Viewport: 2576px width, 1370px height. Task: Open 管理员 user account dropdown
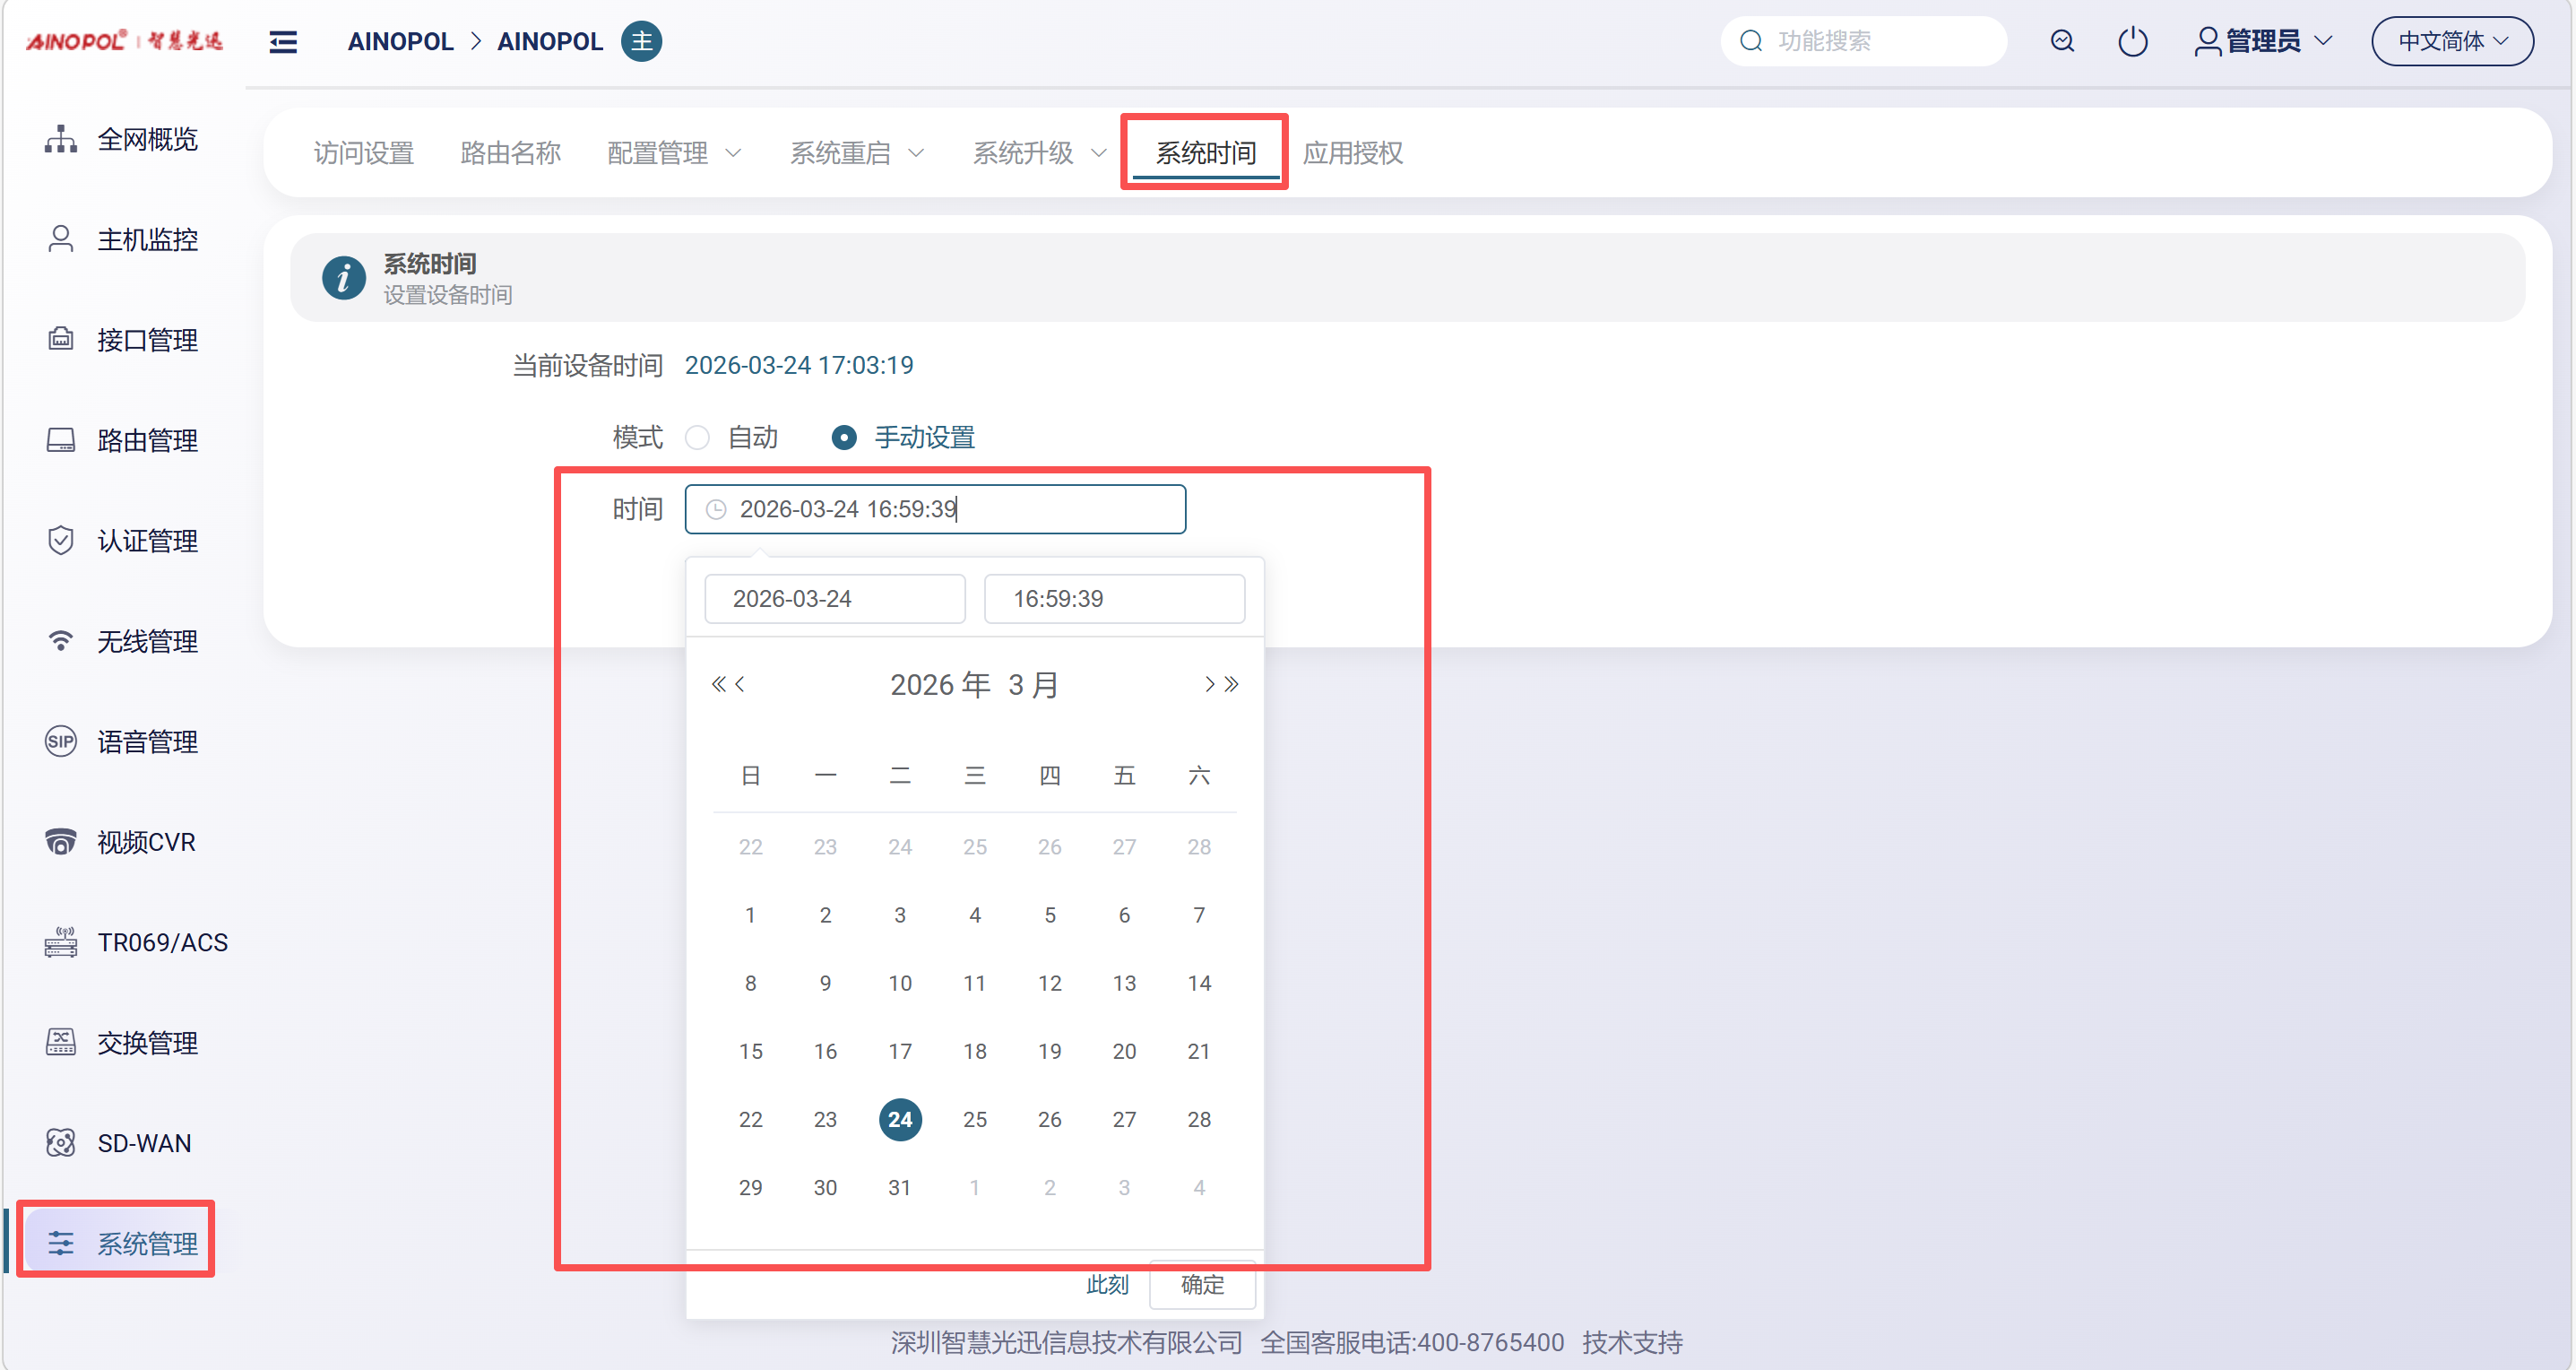pos(2264,41)
